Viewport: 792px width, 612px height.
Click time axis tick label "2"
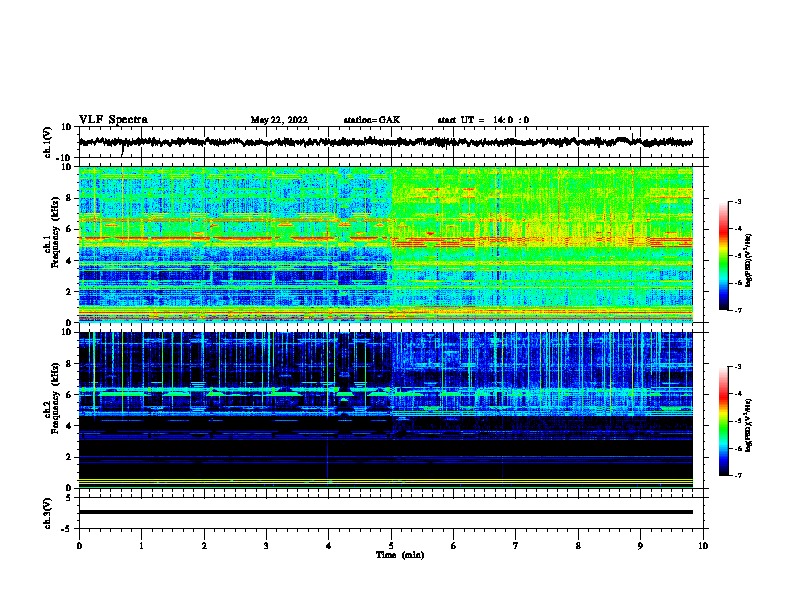204,546
